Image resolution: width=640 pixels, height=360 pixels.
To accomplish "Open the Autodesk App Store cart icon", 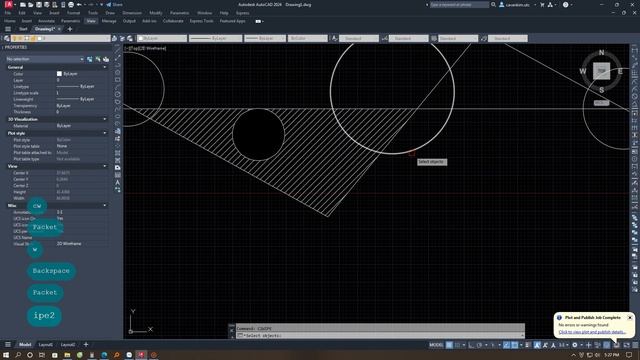I will click(542, 4).
